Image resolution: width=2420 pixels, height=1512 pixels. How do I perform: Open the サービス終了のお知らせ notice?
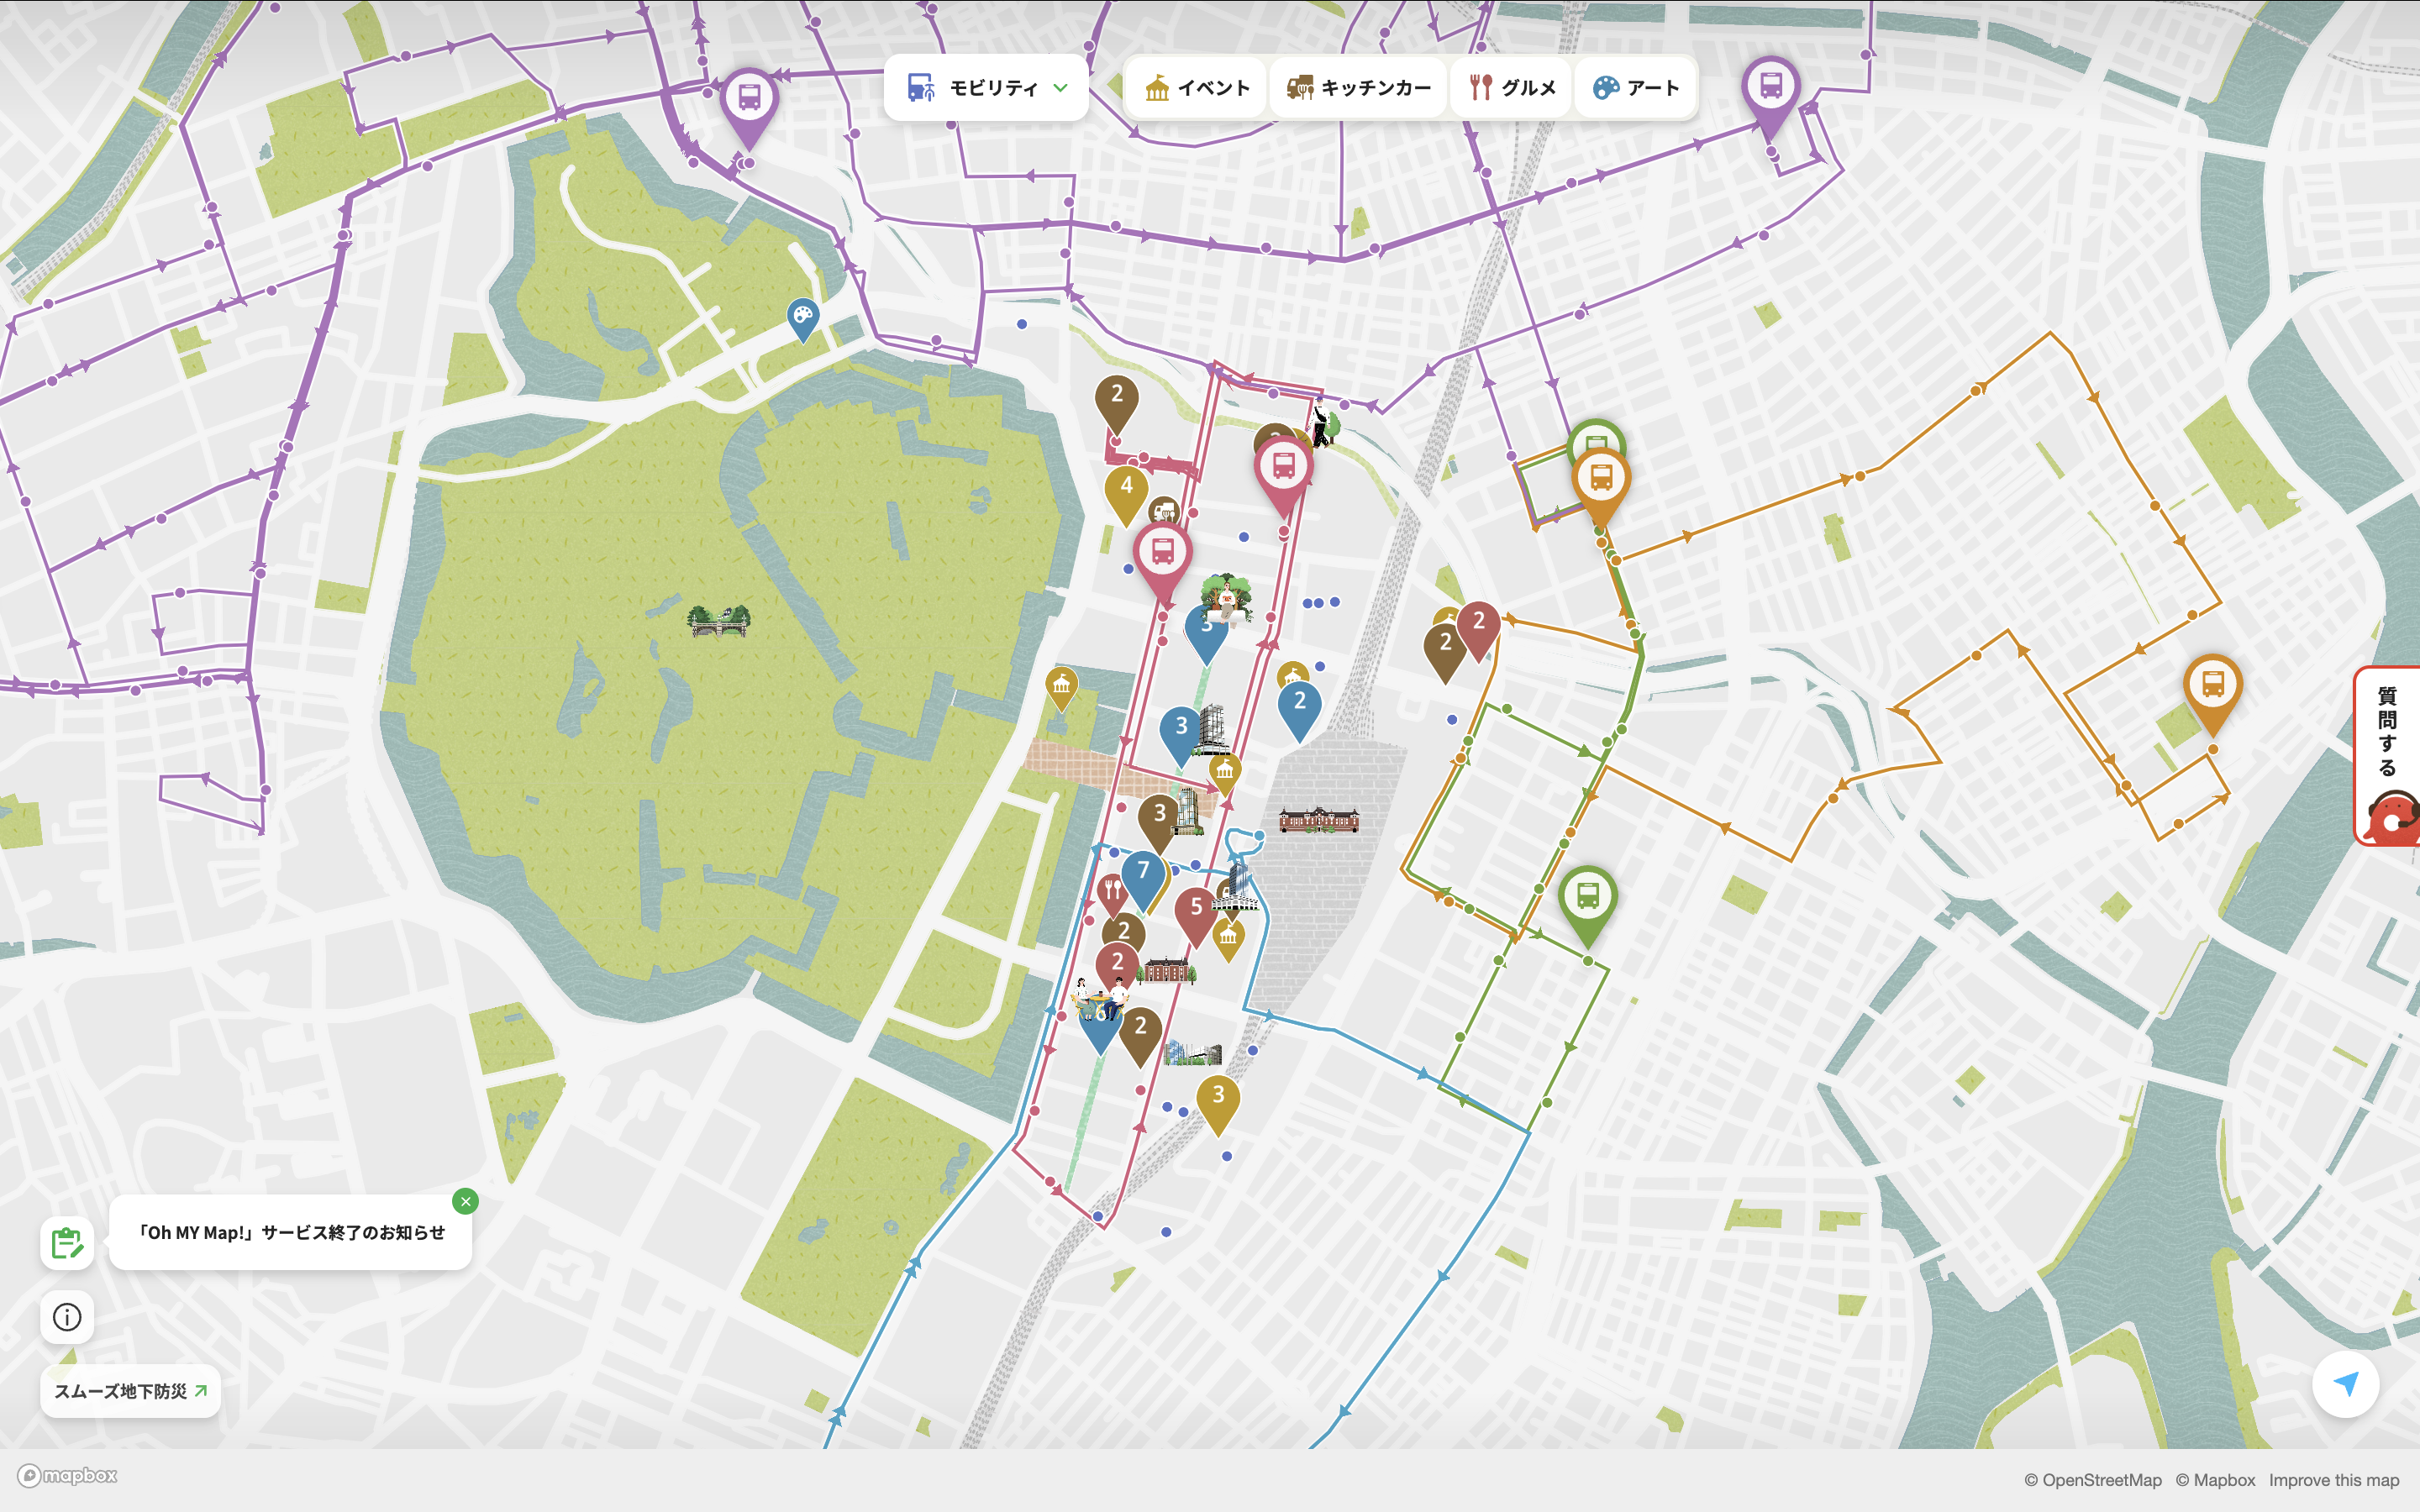pos(290,1233)
